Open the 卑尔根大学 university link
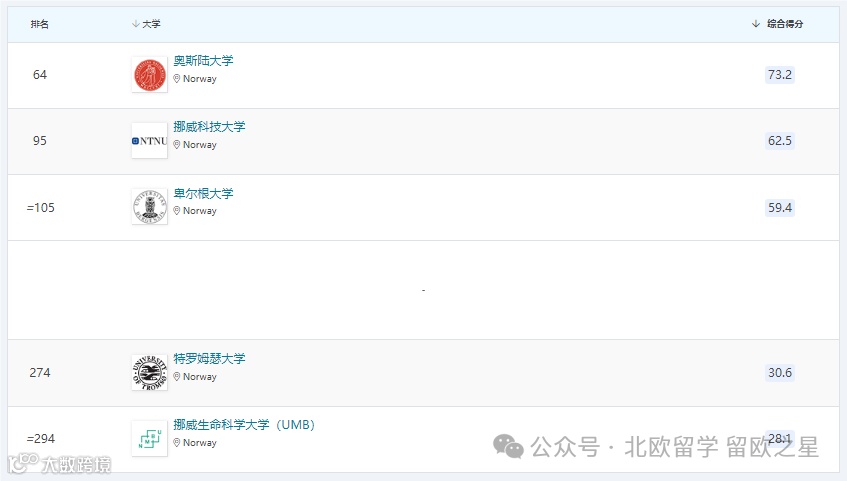Screen dimensions: 847x481 pyautogui.click(x=203, y=193)
